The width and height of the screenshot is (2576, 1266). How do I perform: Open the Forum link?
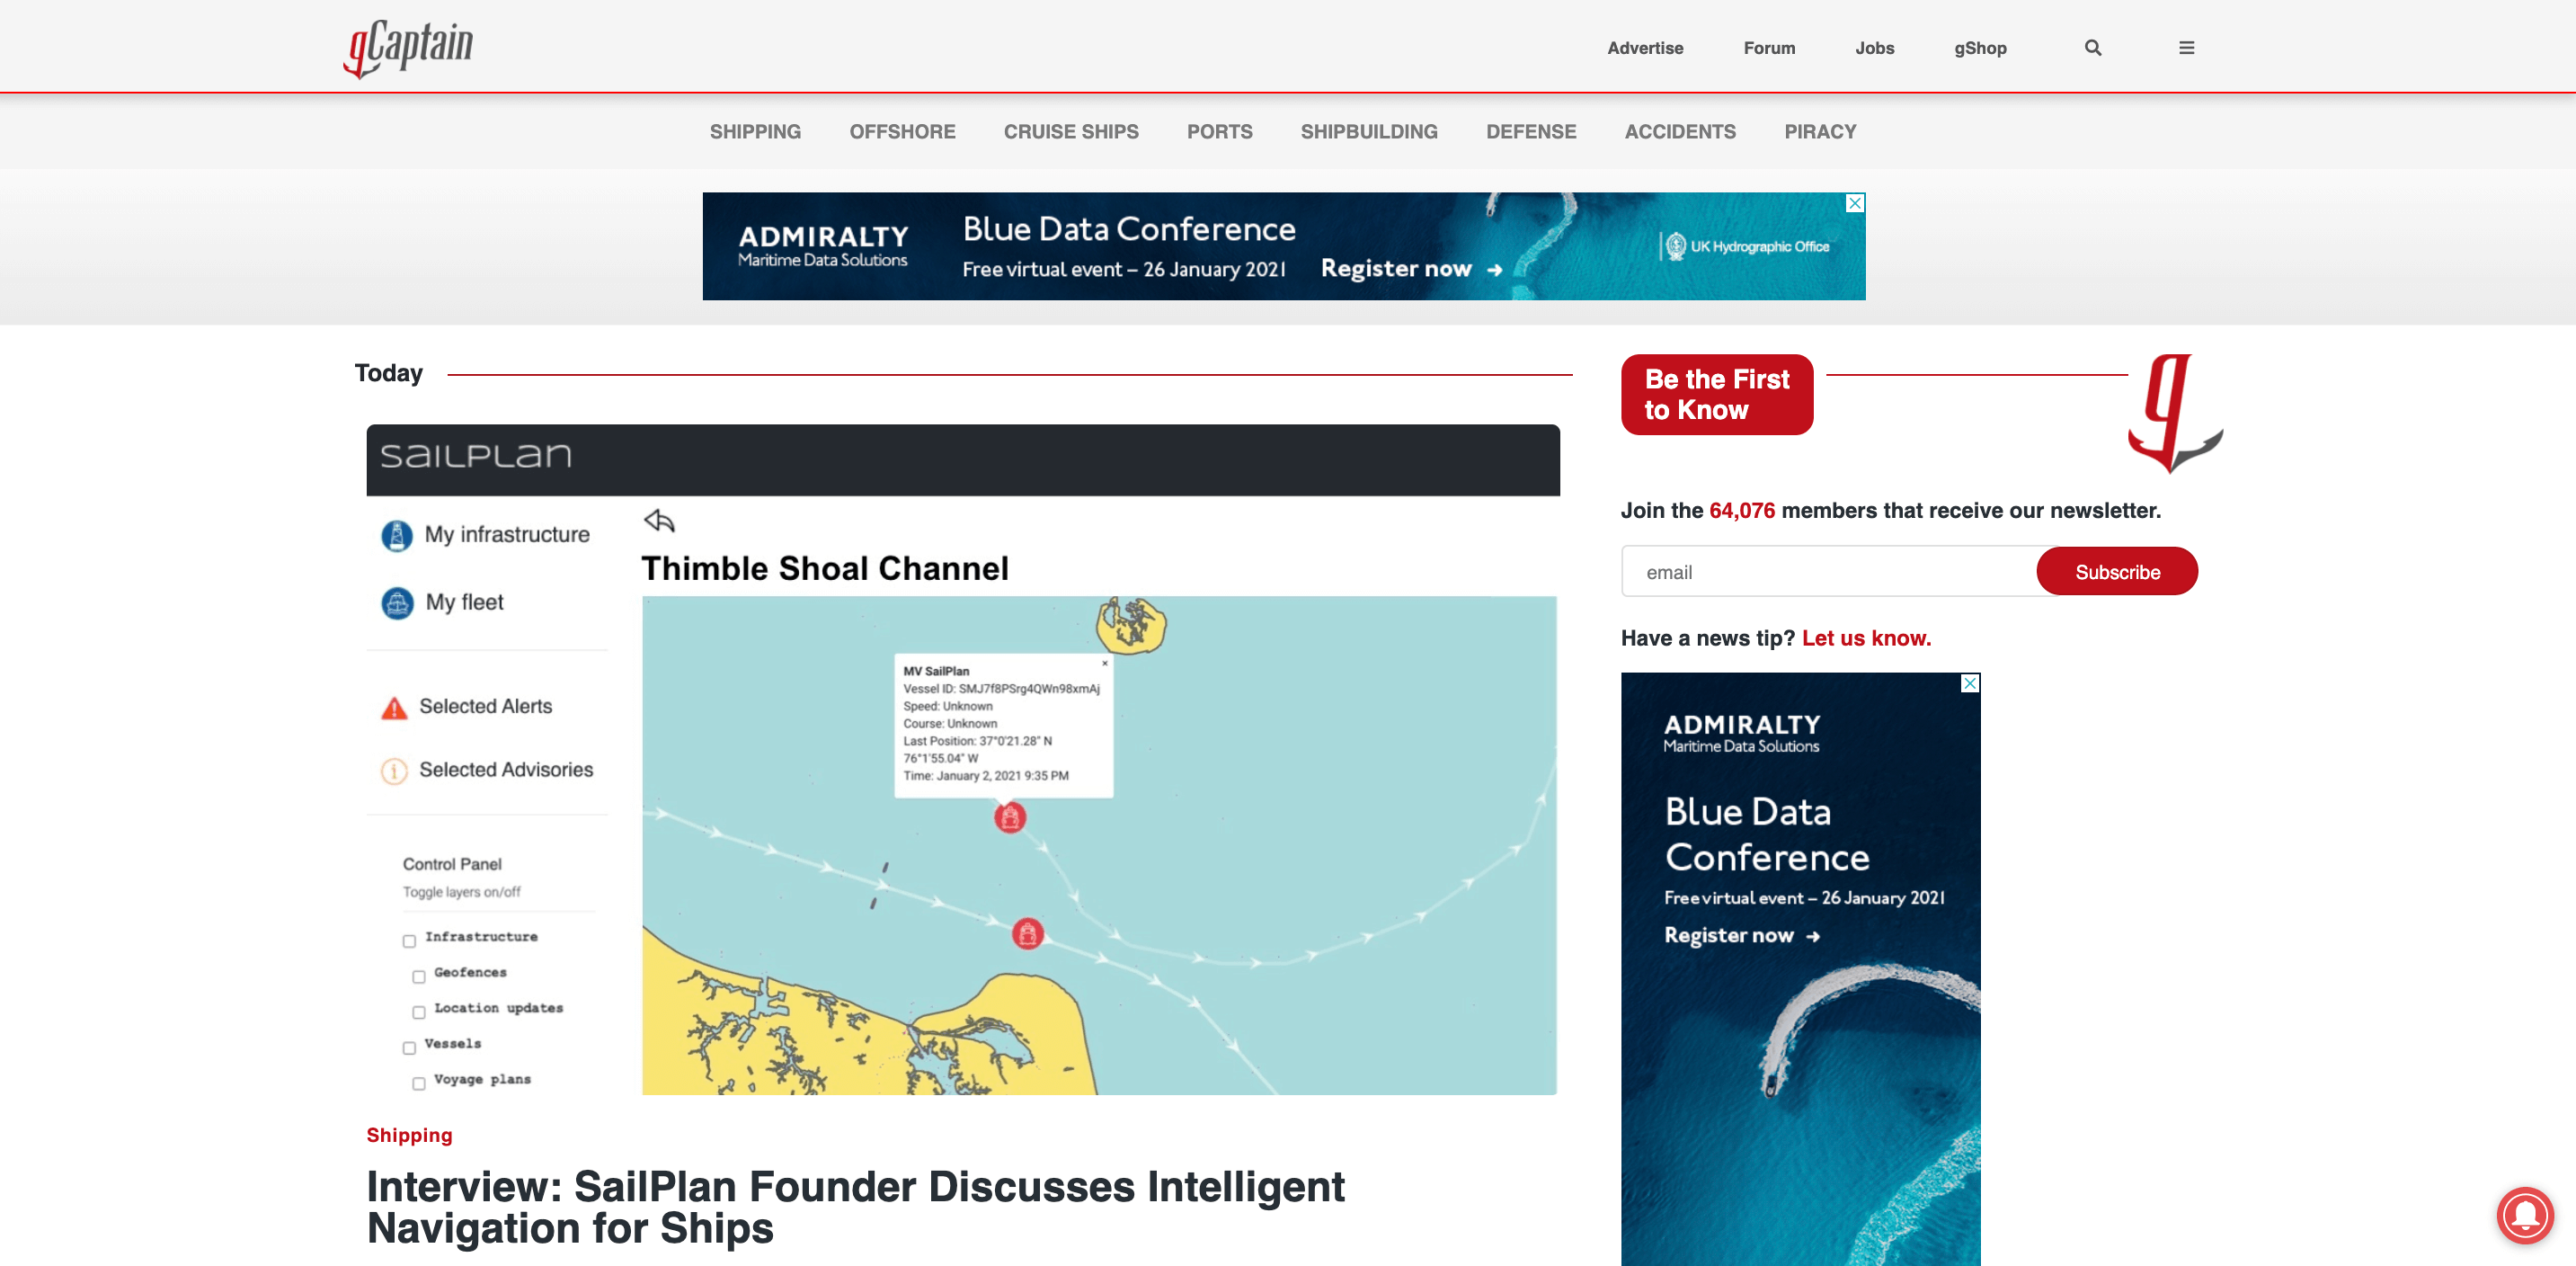pos(1769,48)
